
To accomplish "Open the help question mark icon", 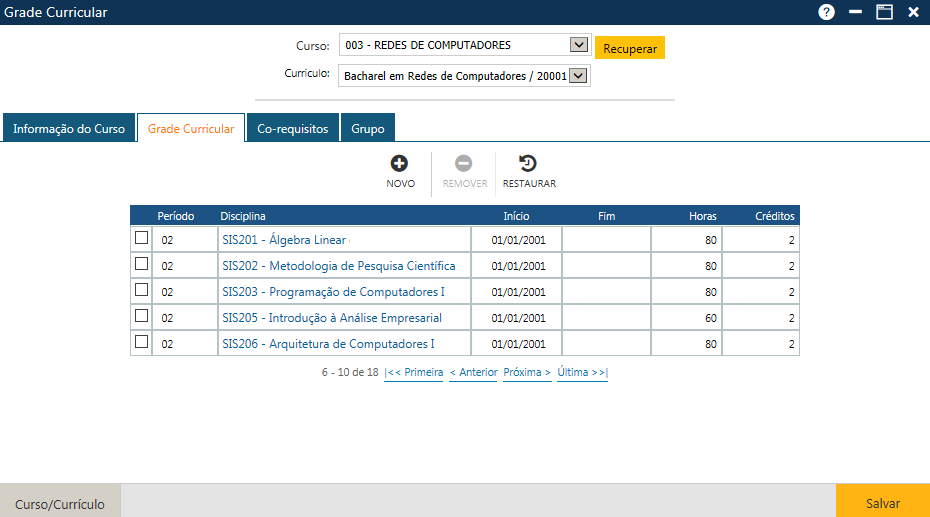I will tap(826, 12).
